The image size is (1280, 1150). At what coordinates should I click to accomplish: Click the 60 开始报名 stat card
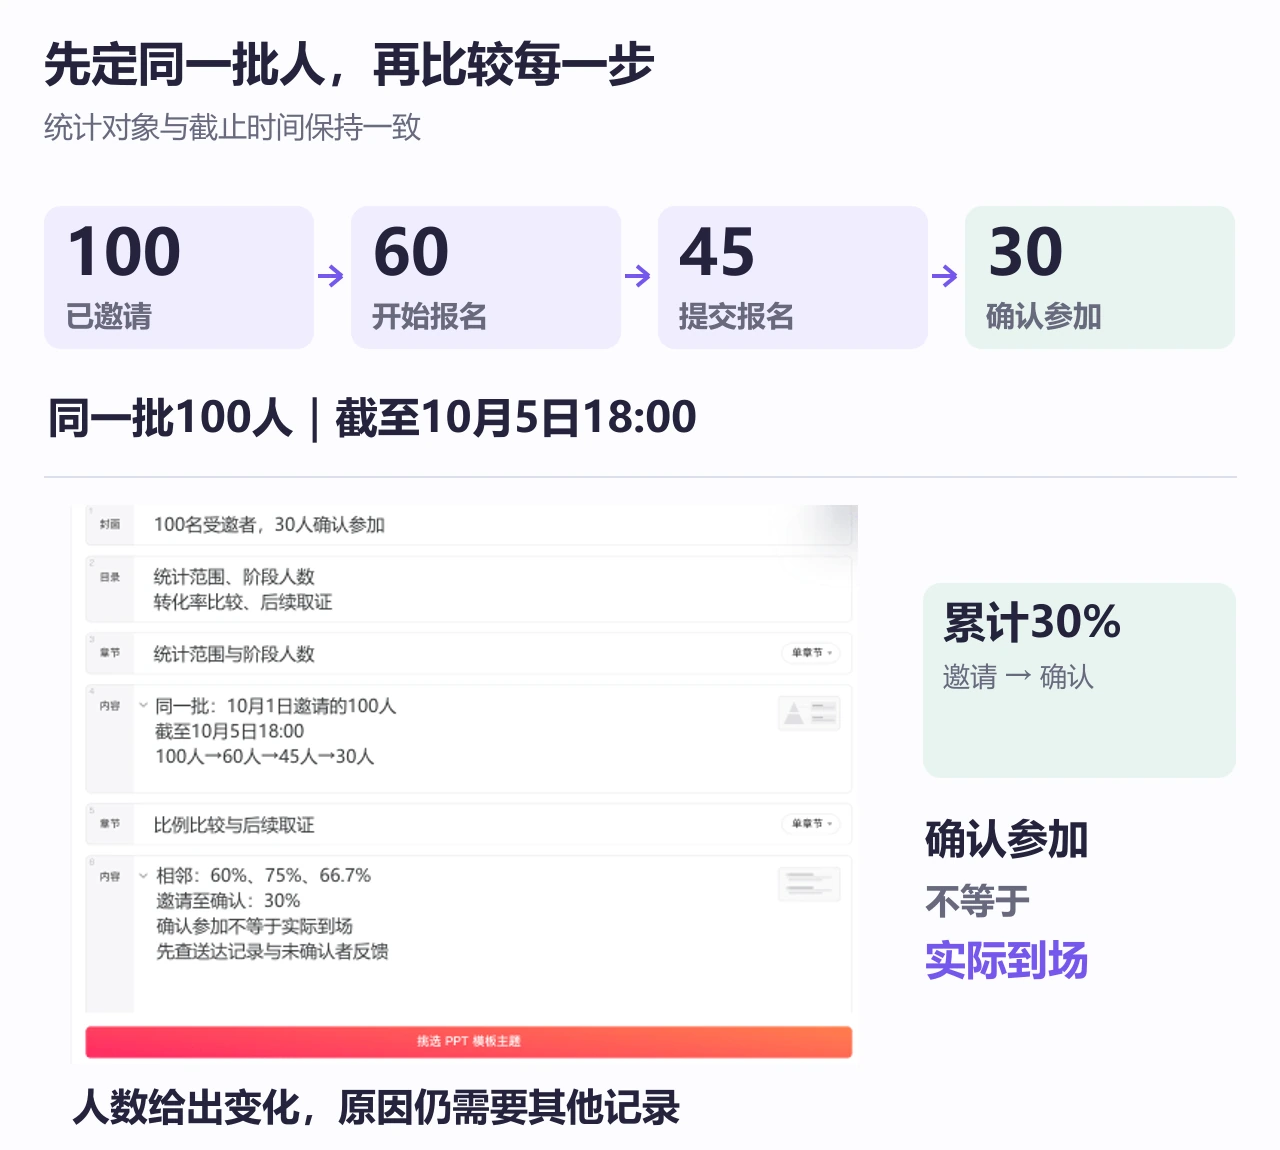point(486,277)
